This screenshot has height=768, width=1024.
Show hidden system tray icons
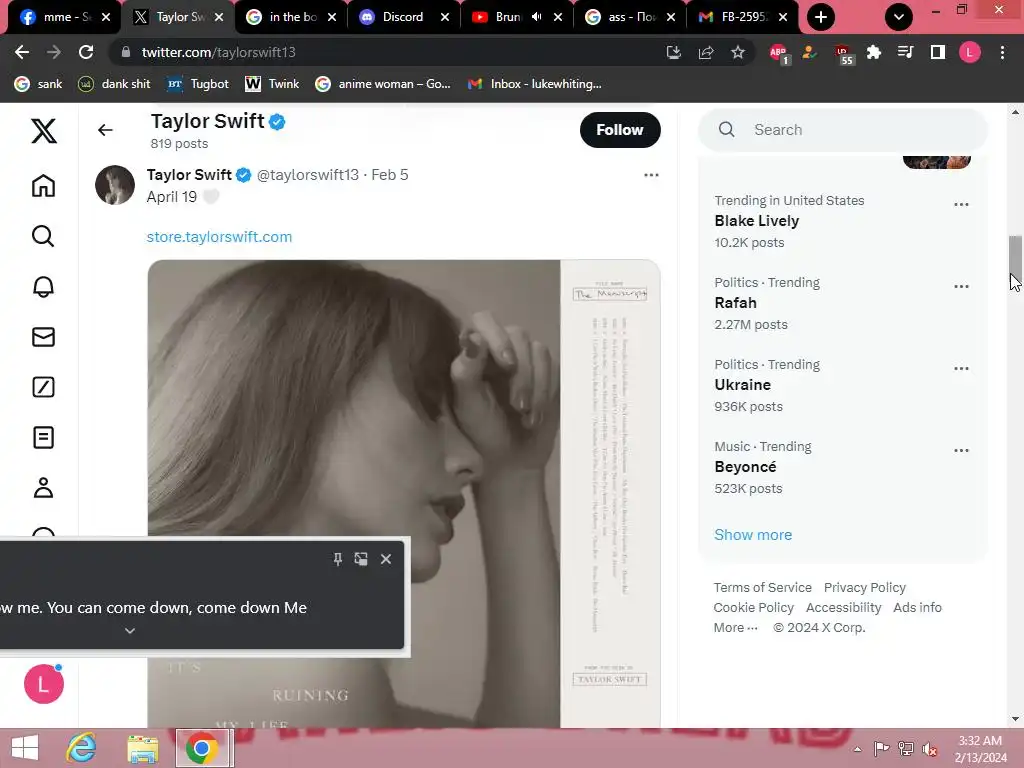[x=857, y=749]
